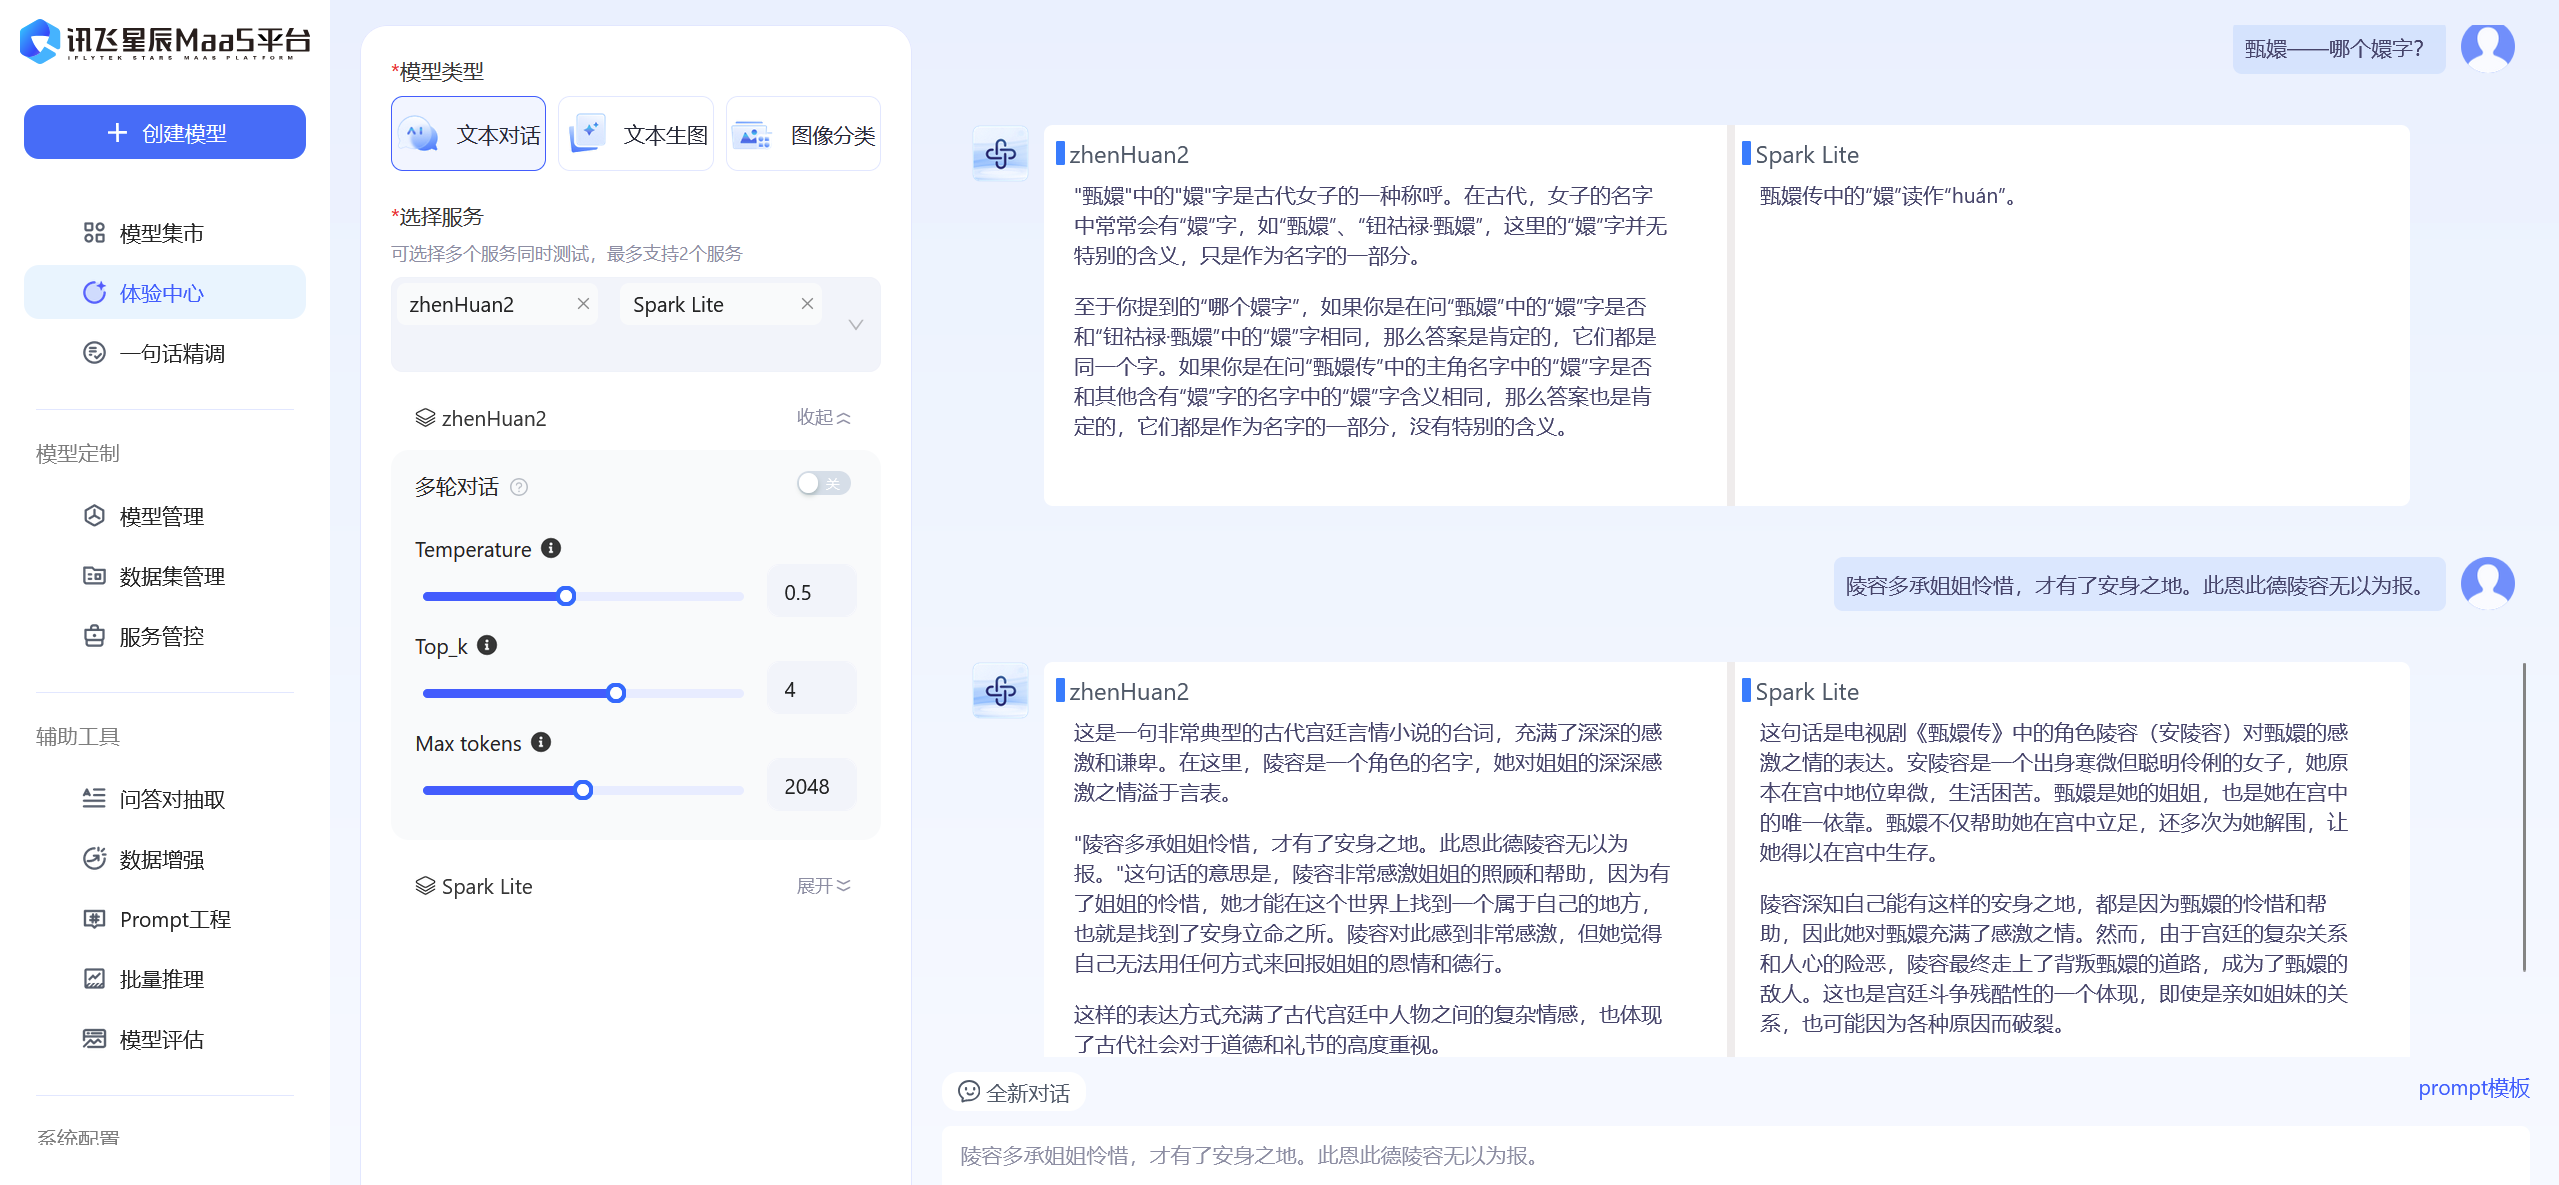Click the Temperature info icon
Image resolution: width=2559 pixels, height=1185 pixels.
[x=551, y=548]
